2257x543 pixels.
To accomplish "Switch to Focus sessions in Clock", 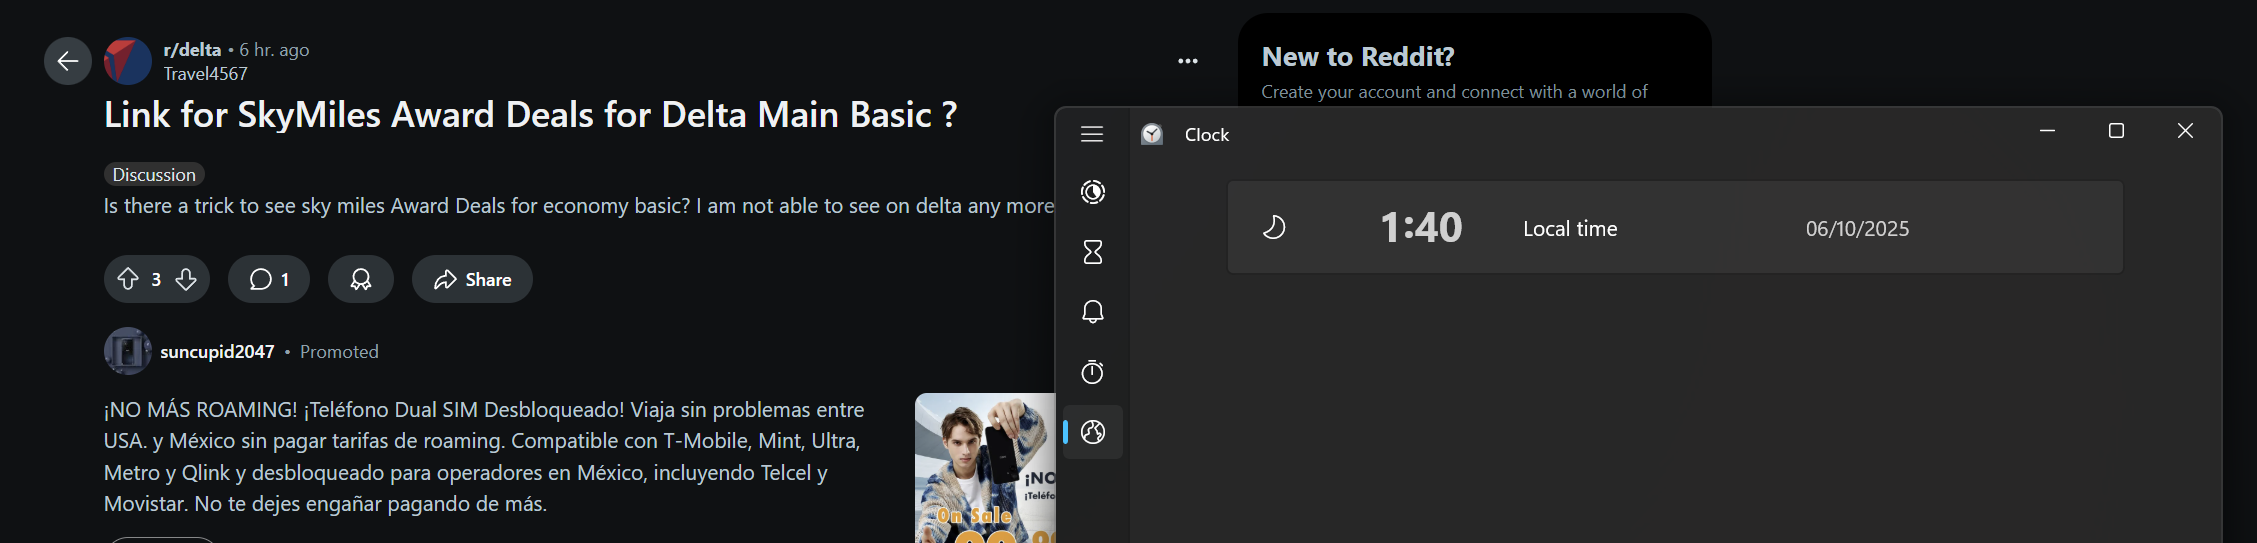I will point(1093,192).
